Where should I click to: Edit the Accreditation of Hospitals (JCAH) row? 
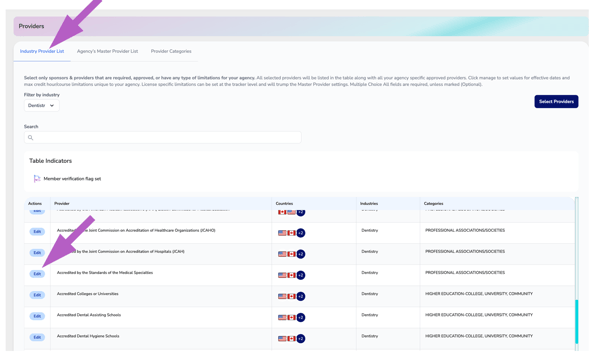point(37,253)
